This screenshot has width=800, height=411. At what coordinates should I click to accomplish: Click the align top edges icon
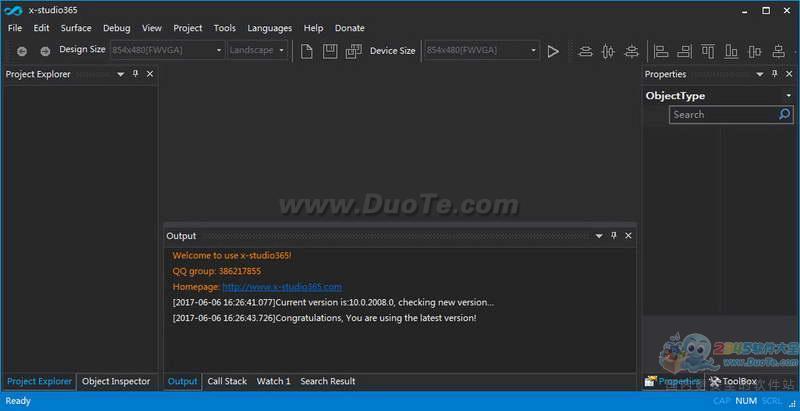coord(708,51)
